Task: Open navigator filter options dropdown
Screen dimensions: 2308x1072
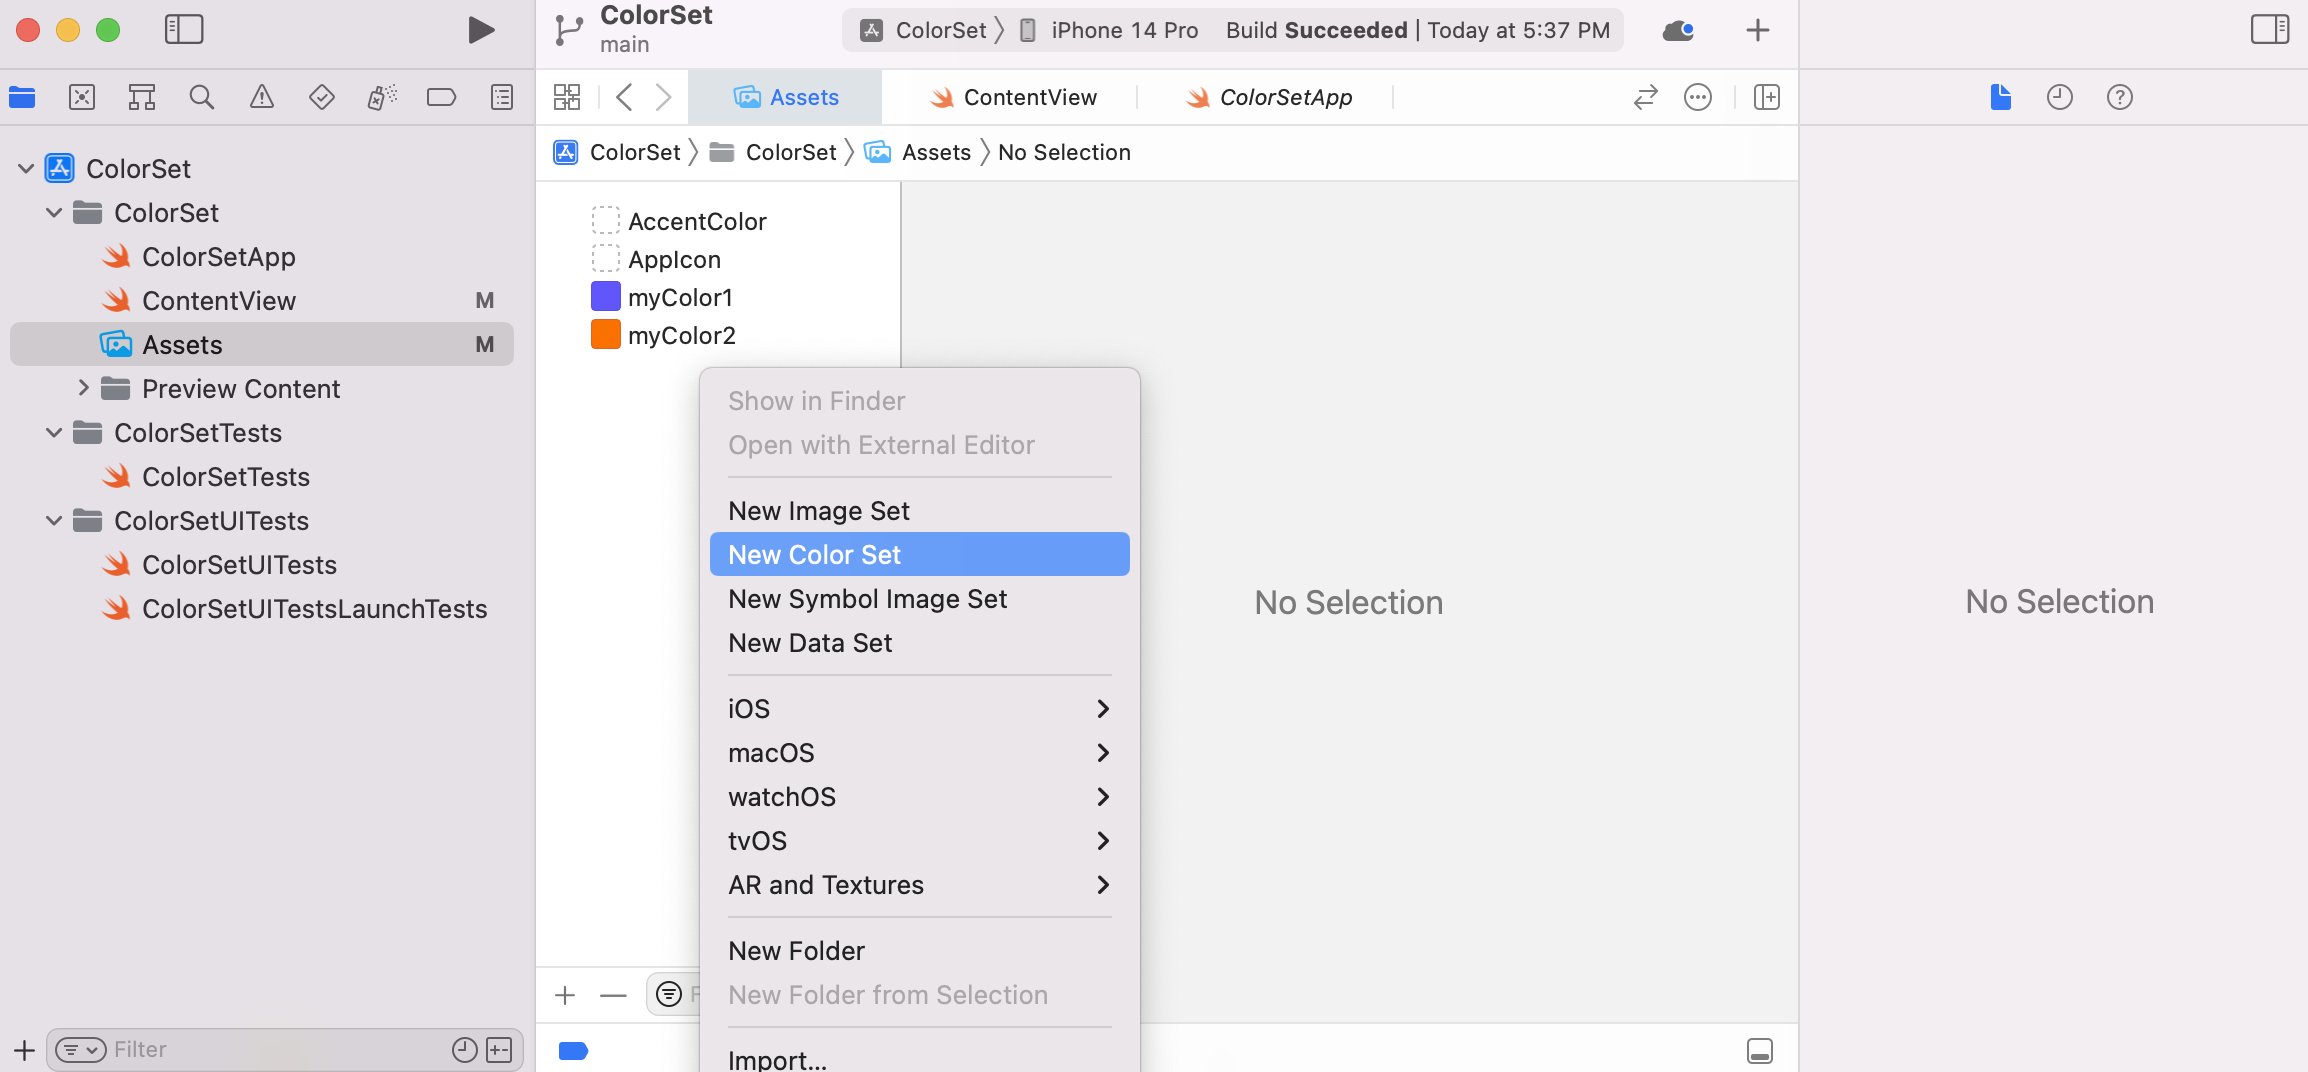Action: pyautogui.click(x=81, y=1050)
